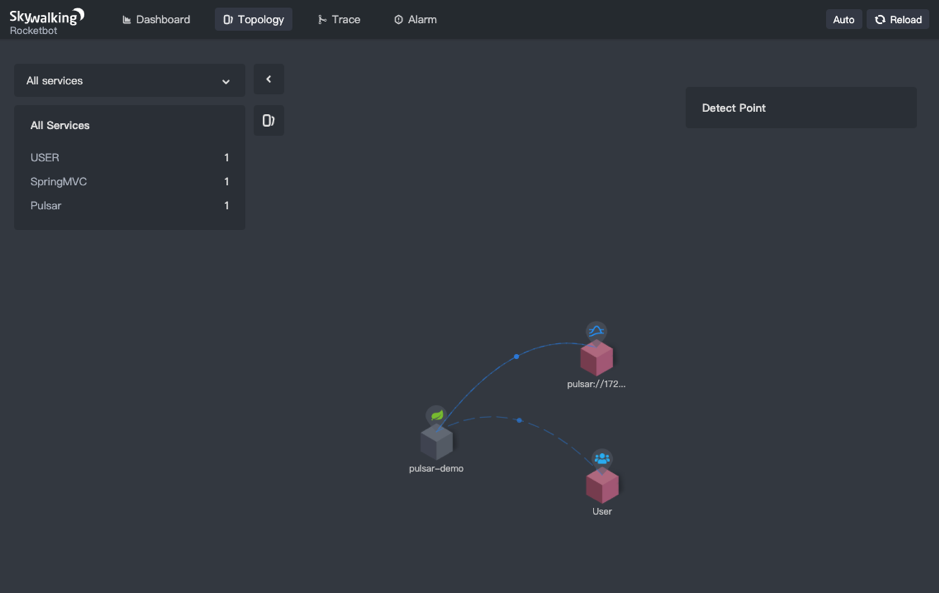
Task: Select the SpringMVC service in the list
Action: [59, 181]
